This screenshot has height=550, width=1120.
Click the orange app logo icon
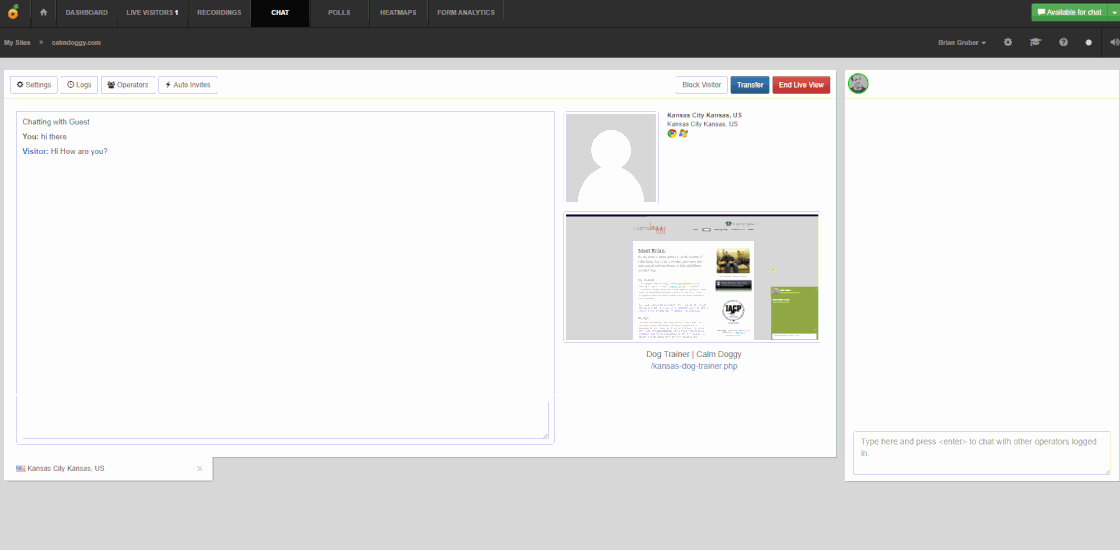(x=12, y=13)
